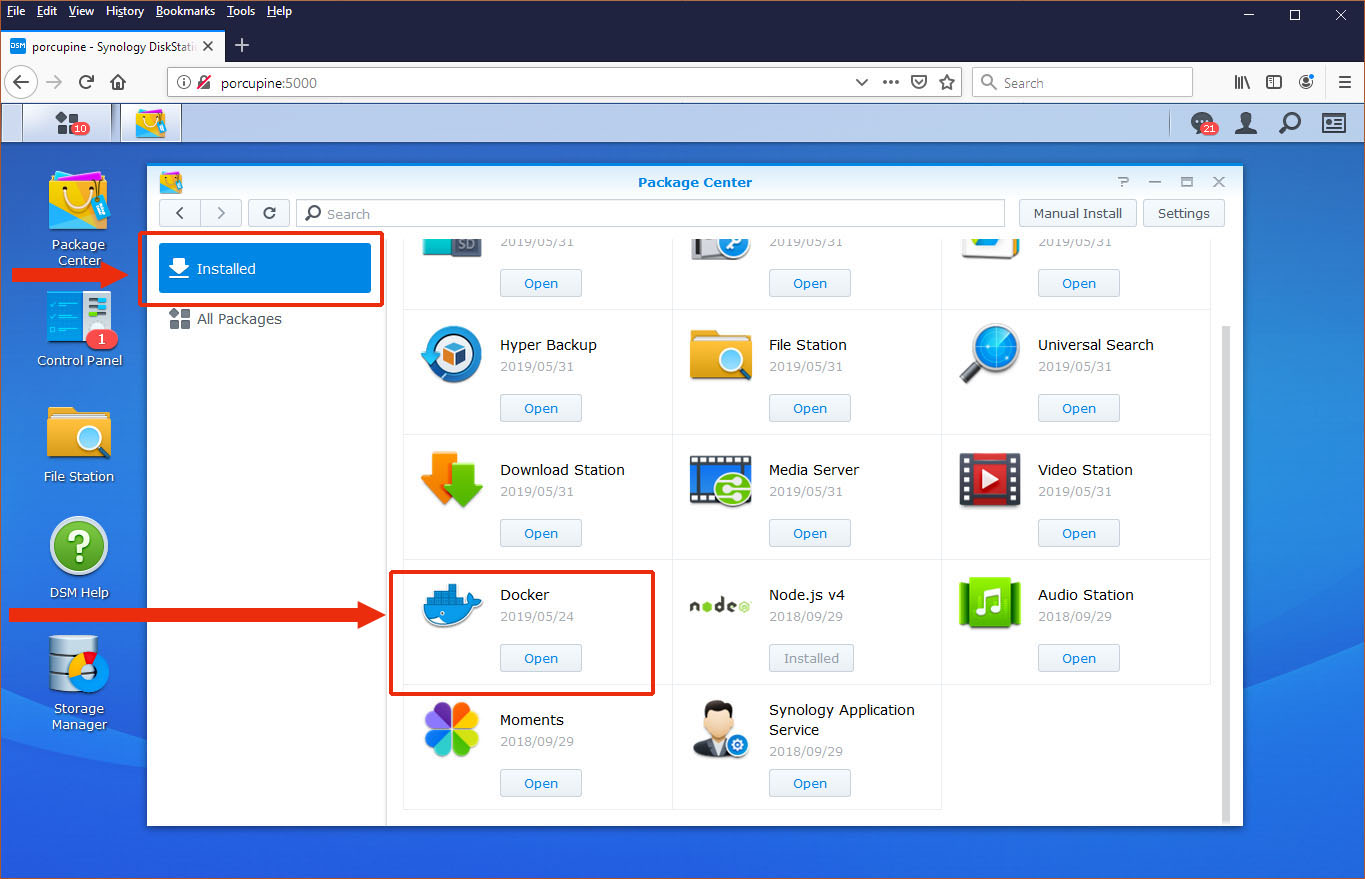Toggle the Firefox sidebar
The height and width of the screenshot is (879, 1365).
pyautogui.click(x=1274, y=83)
